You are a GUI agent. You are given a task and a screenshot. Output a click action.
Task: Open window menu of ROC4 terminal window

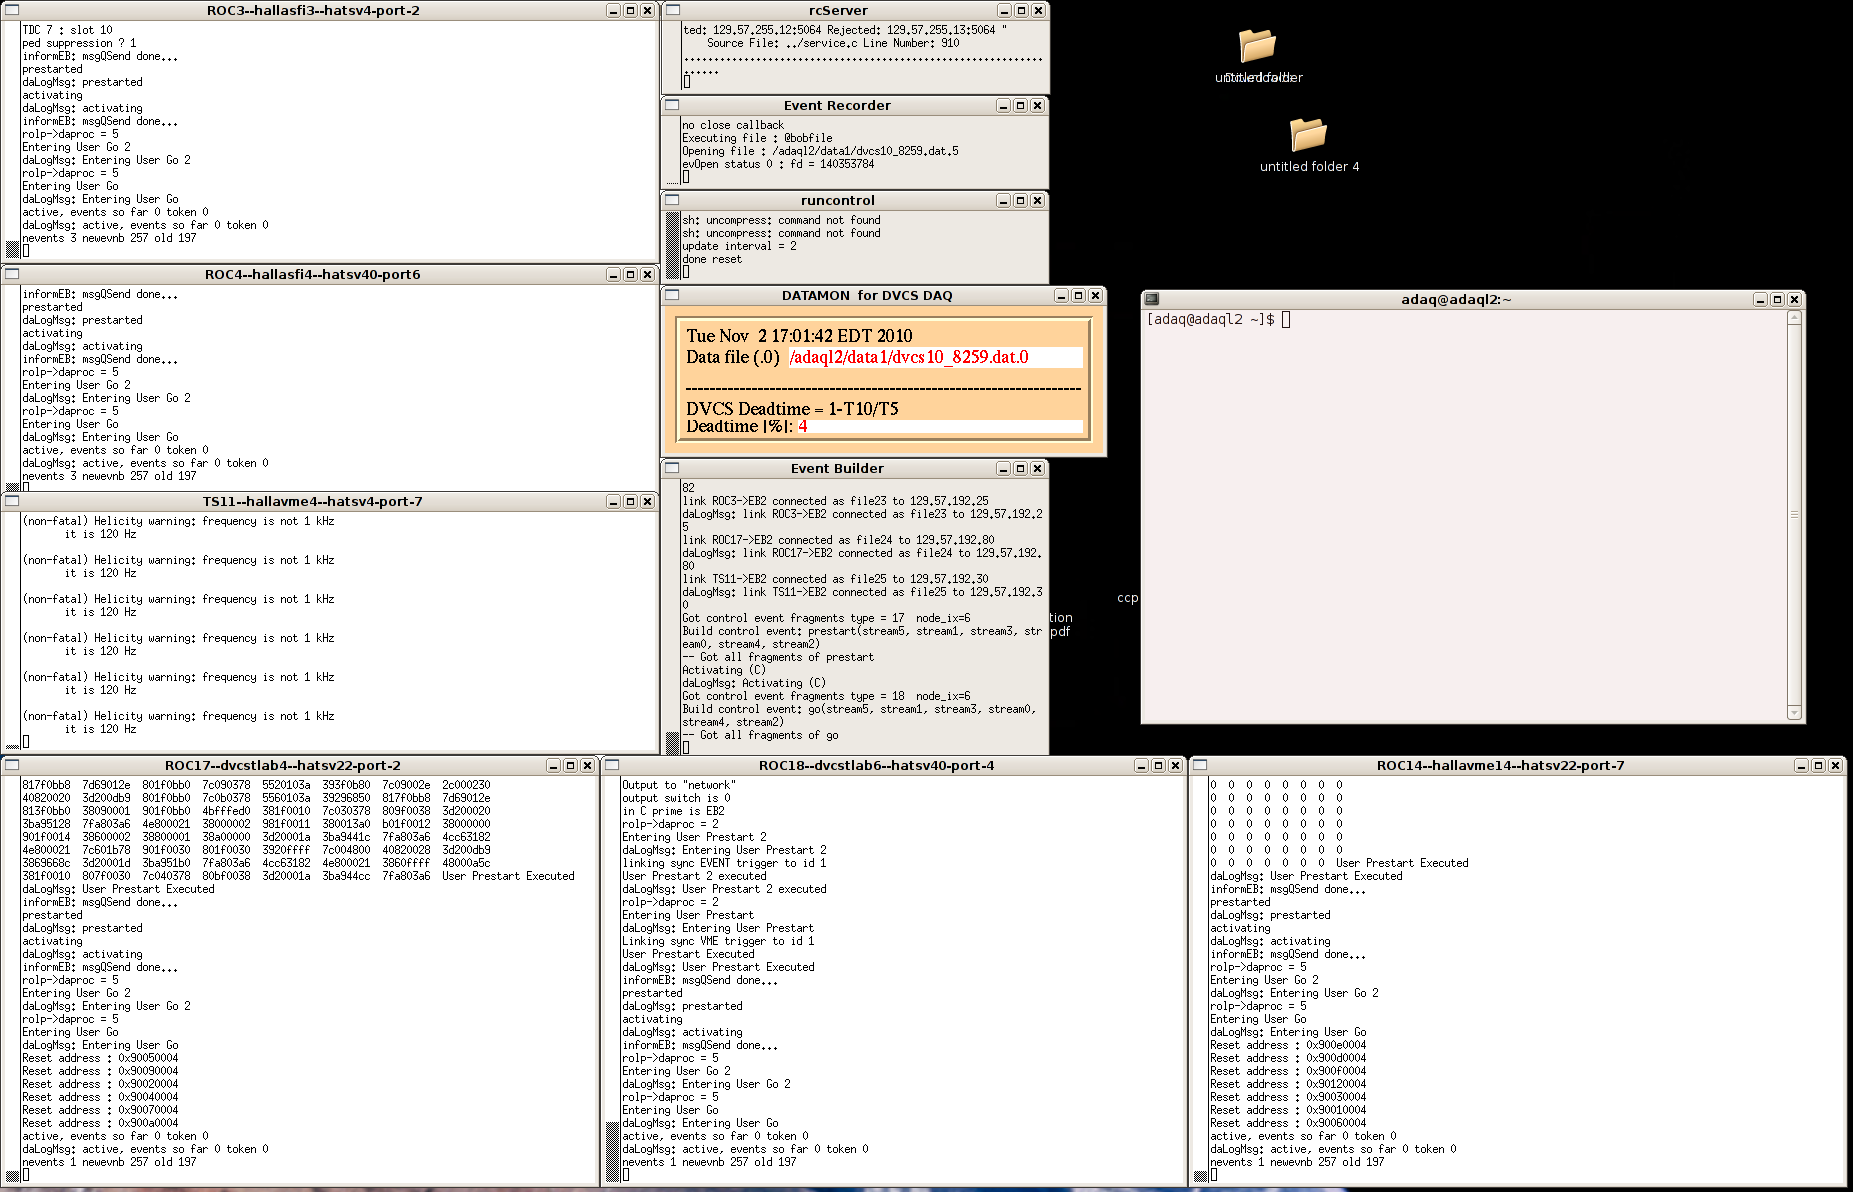[x=12, y=274]
